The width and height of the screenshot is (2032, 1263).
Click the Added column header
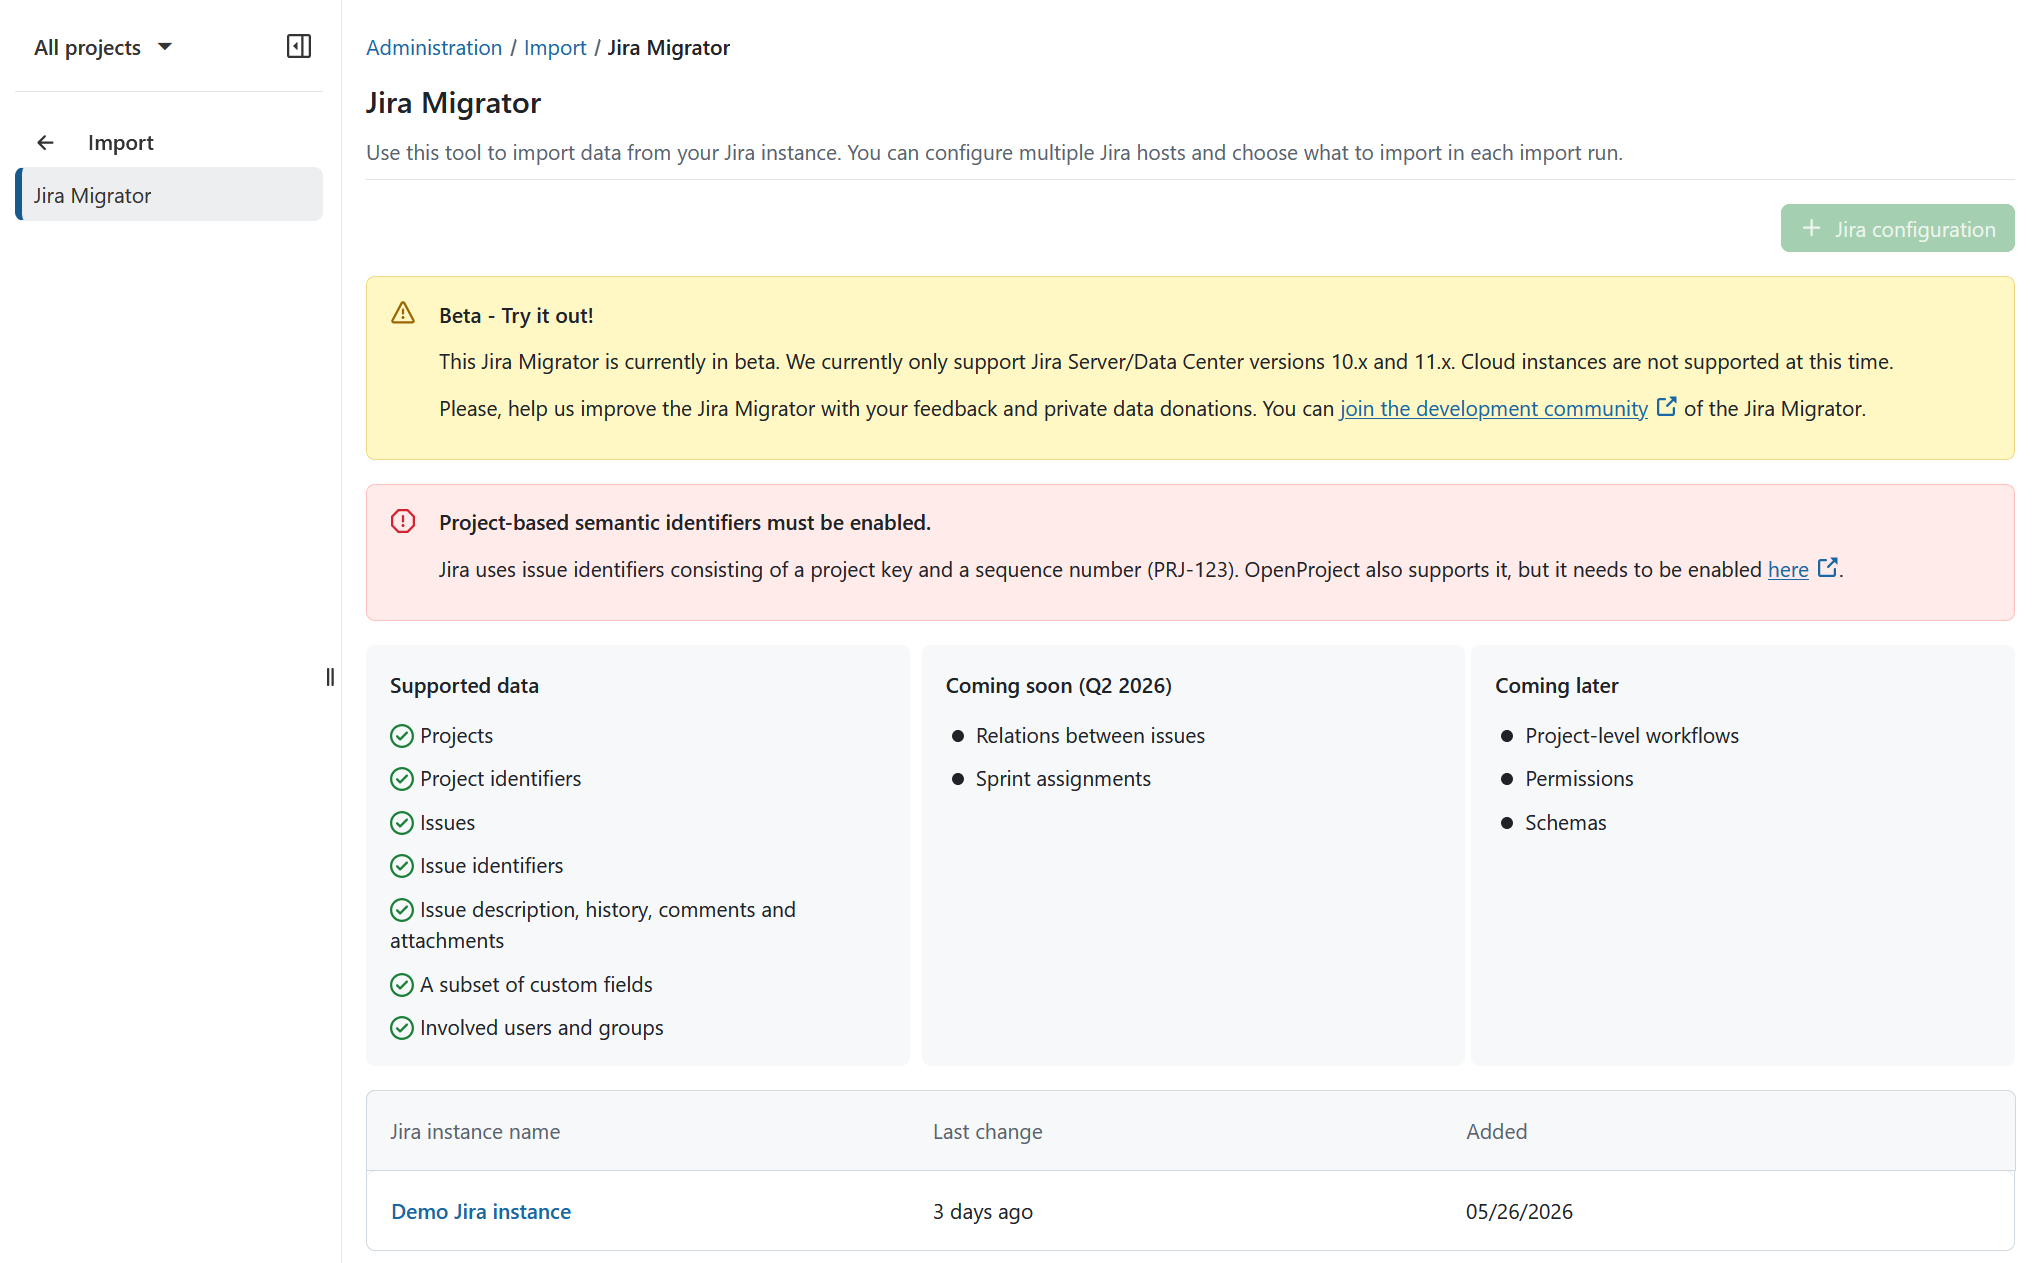(1497, 1131)
